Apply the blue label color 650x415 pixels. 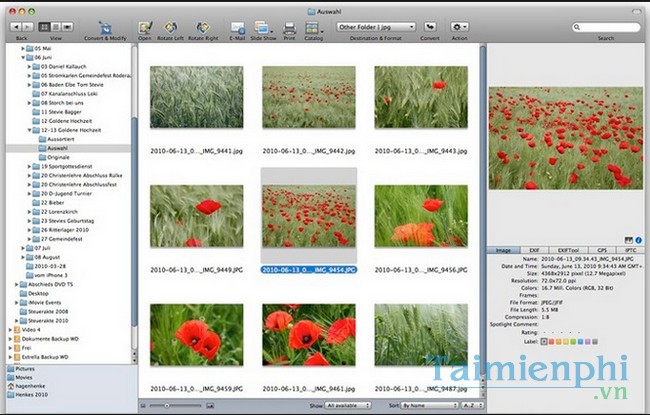[x=580, y=342]
